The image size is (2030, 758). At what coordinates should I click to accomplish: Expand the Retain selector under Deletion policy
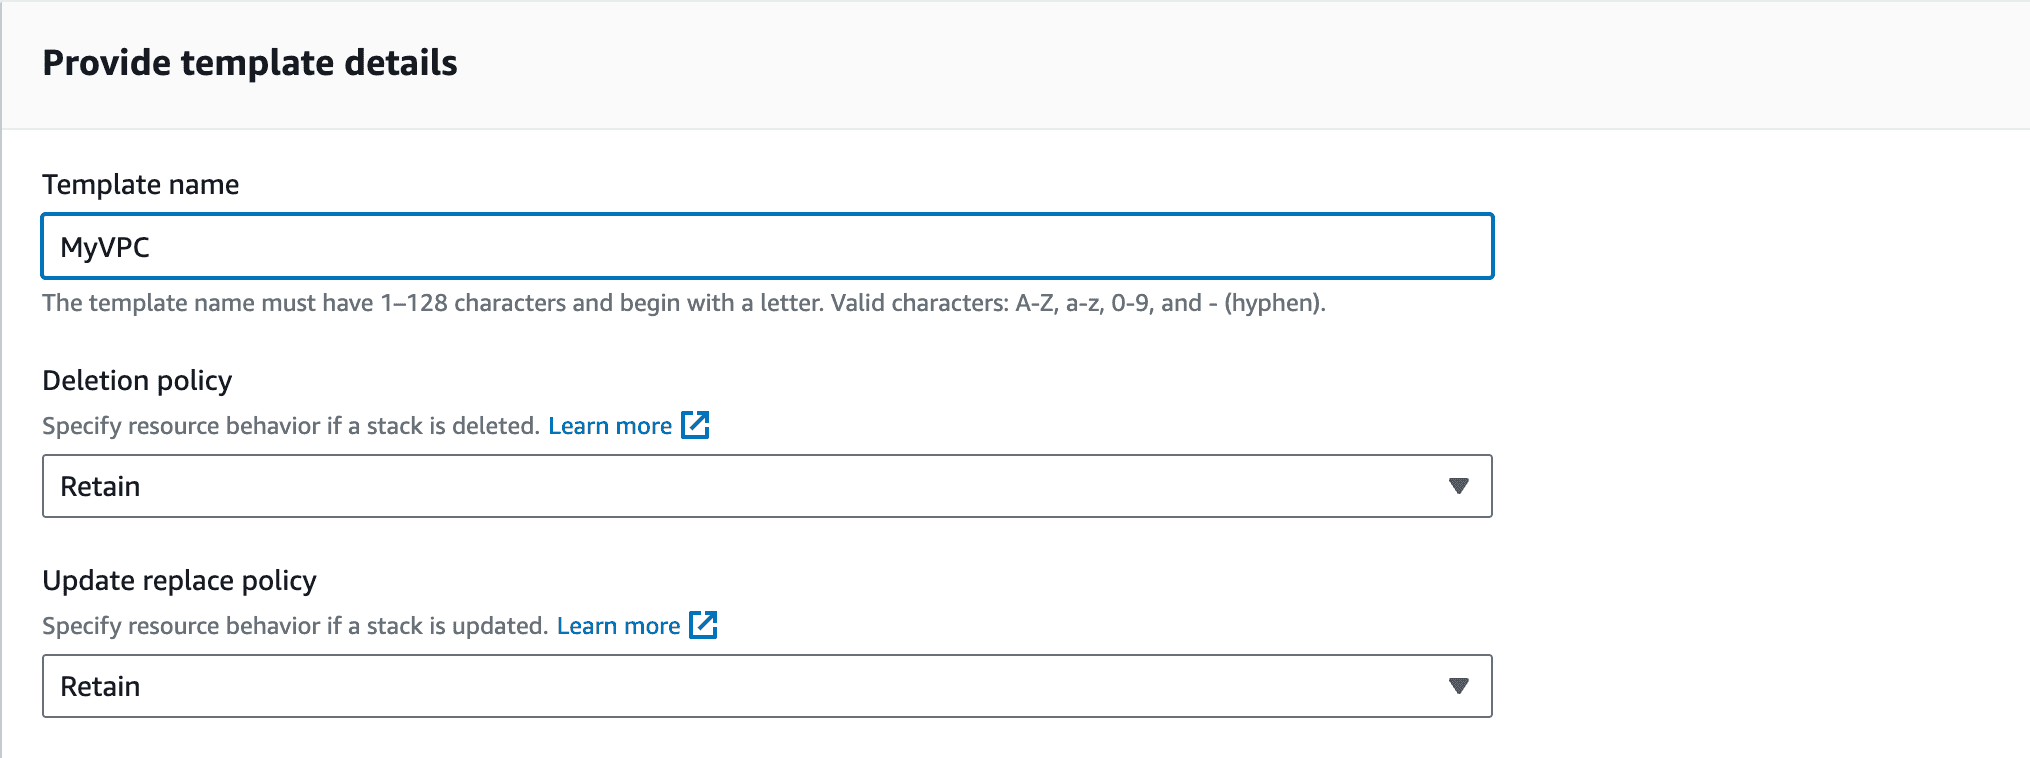click(x=766, y=487)
